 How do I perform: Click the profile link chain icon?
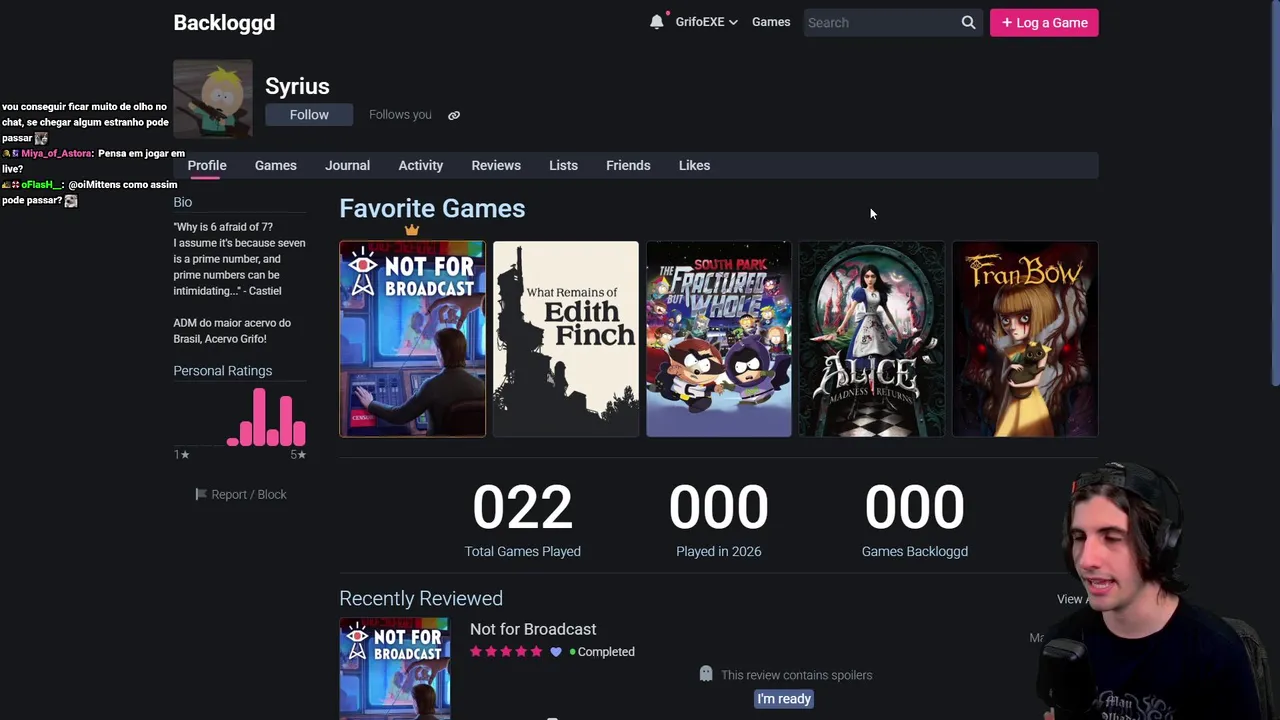[454, 115]
